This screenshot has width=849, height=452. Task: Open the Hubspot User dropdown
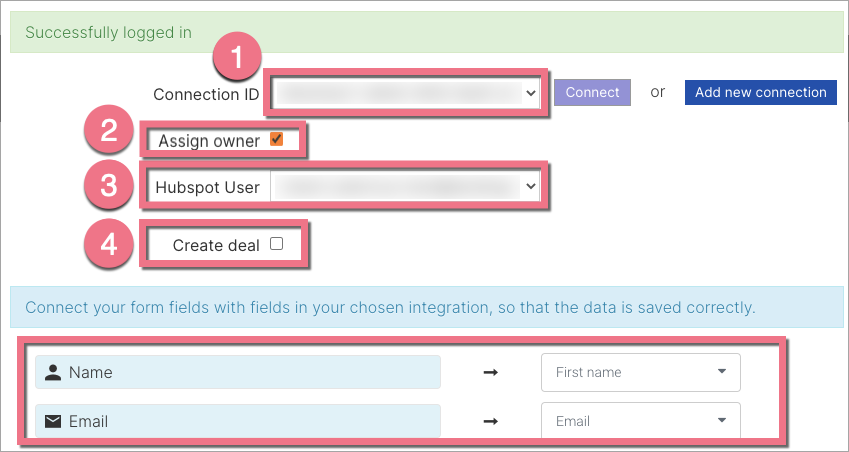pos(406,187)
